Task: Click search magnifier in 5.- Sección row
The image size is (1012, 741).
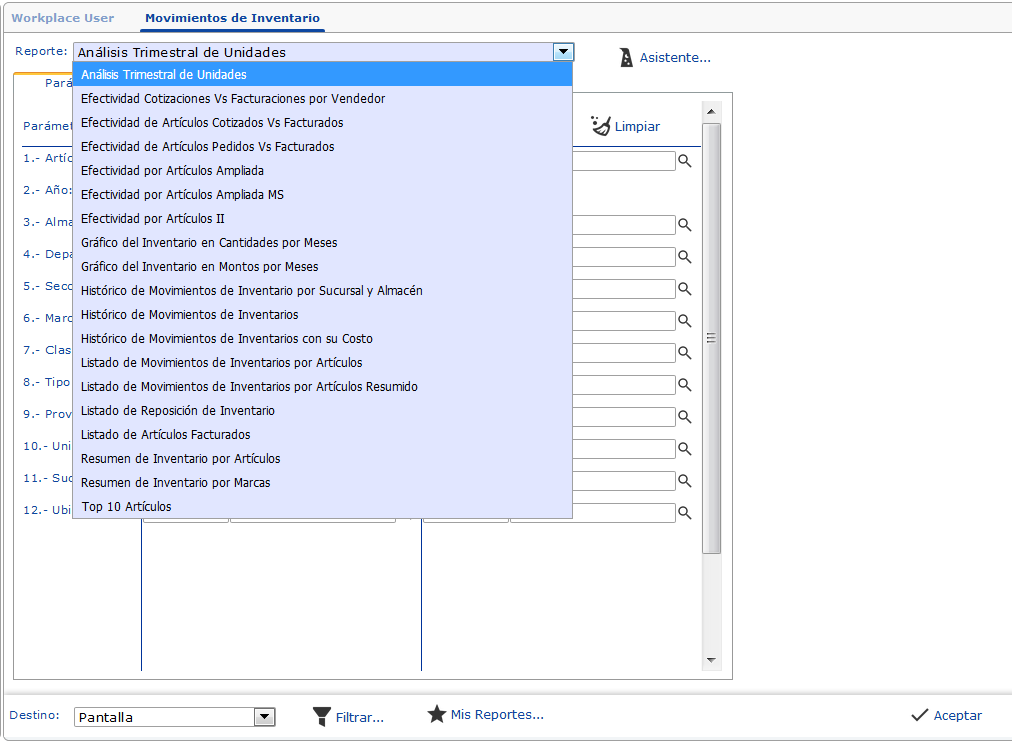Action: point(685,289)
